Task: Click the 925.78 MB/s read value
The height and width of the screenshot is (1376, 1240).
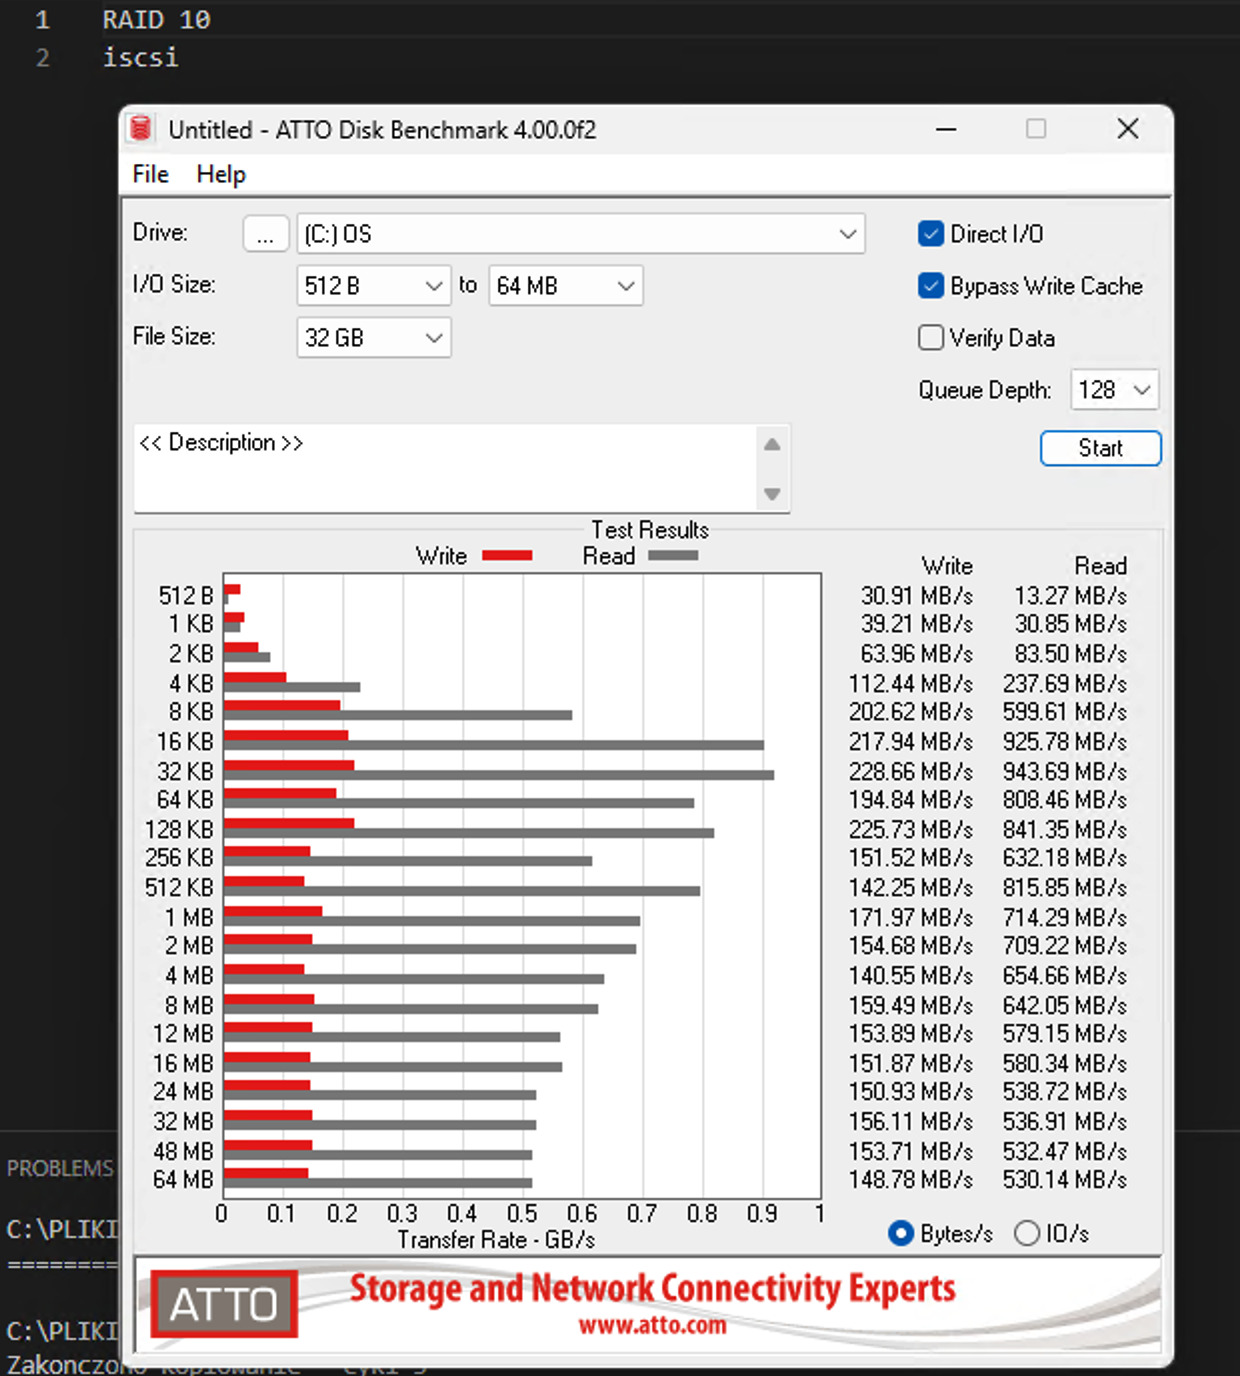Action: click(1065, 742)
